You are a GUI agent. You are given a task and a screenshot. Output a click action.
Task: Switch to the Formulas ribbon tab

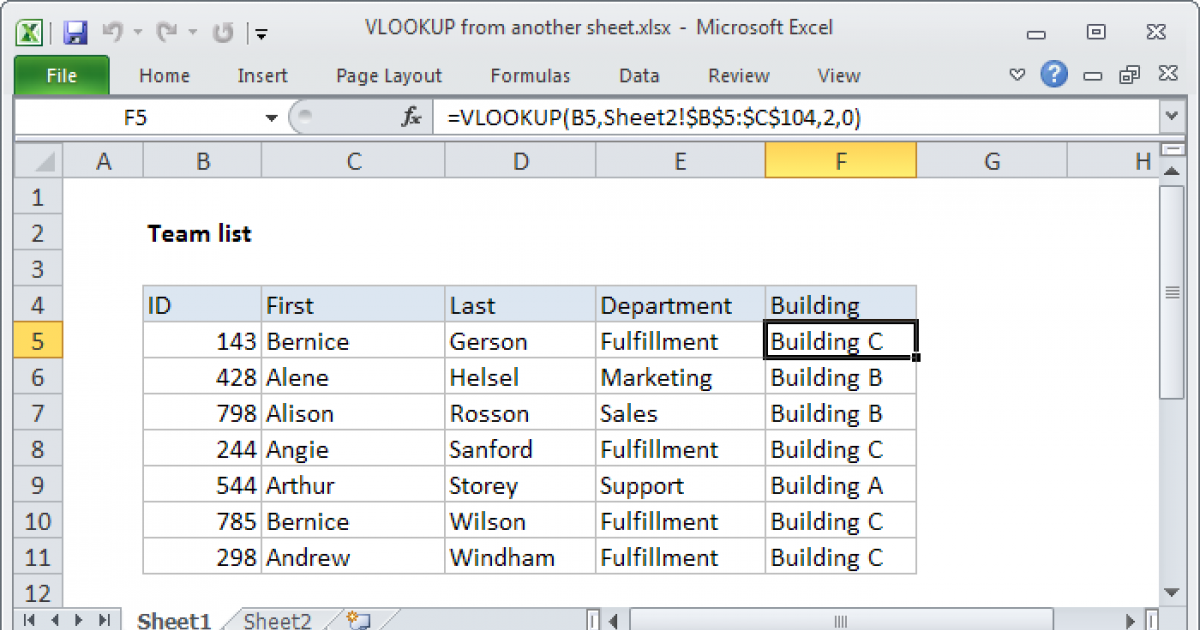pyautogui.click(x=530, y=75)
